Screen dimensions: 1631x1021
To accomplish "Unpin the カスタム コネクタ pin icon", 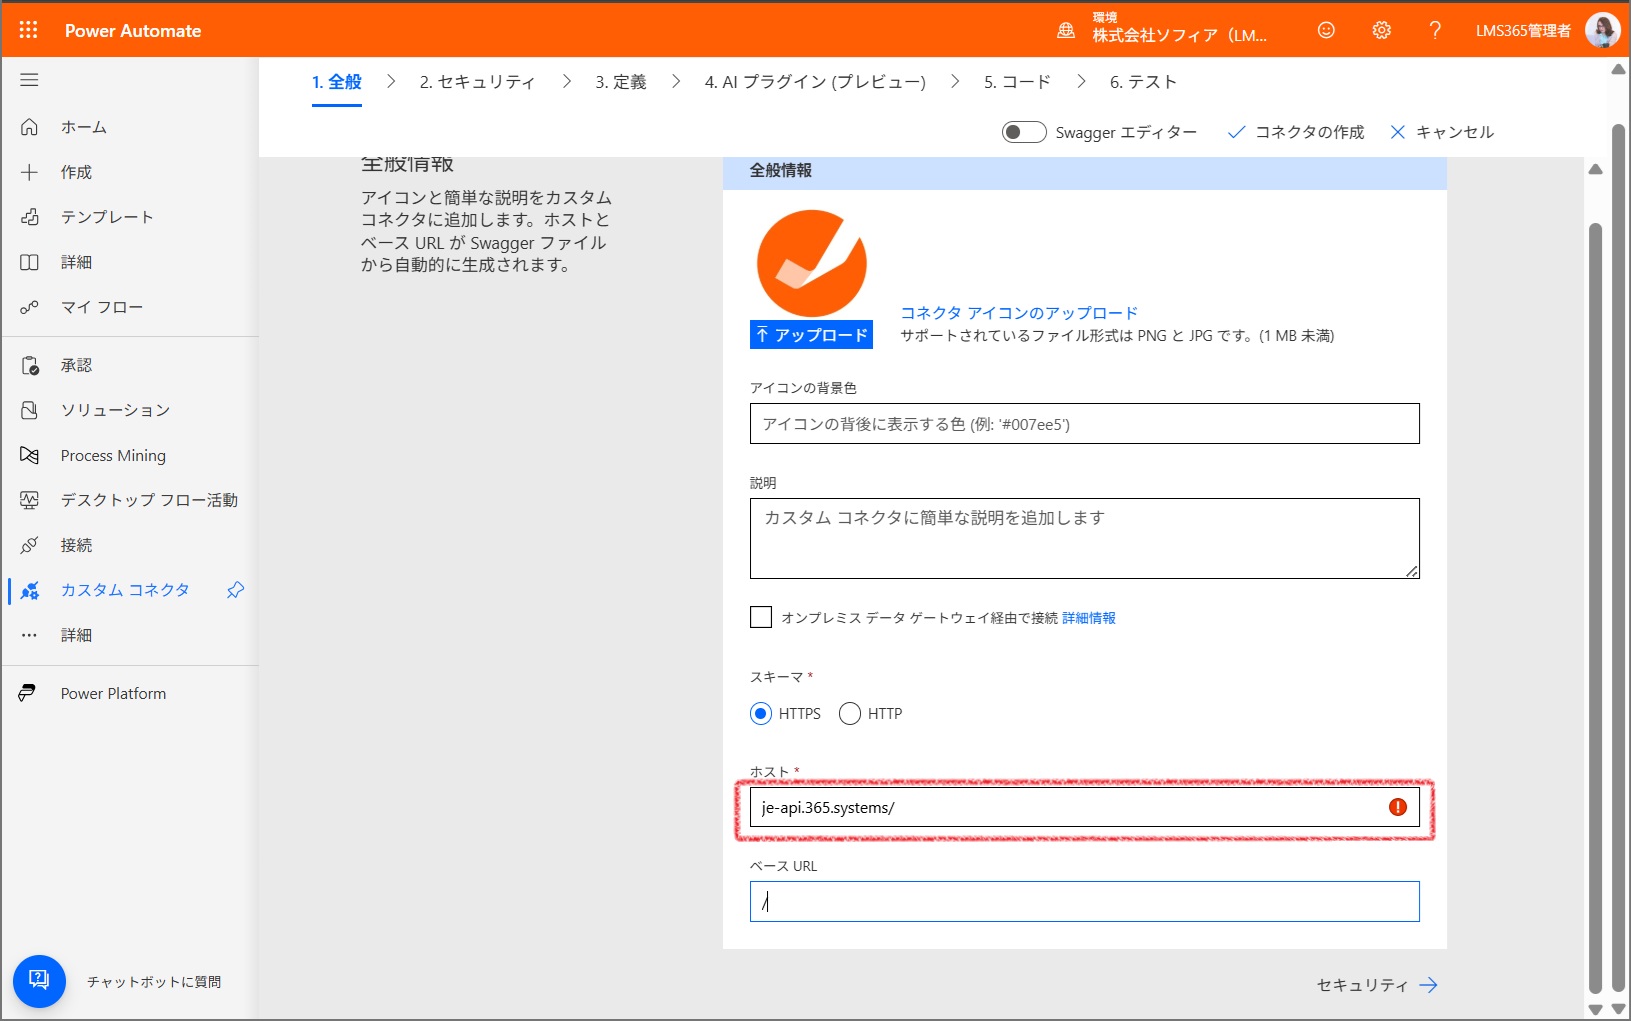I will pos(235,590).
